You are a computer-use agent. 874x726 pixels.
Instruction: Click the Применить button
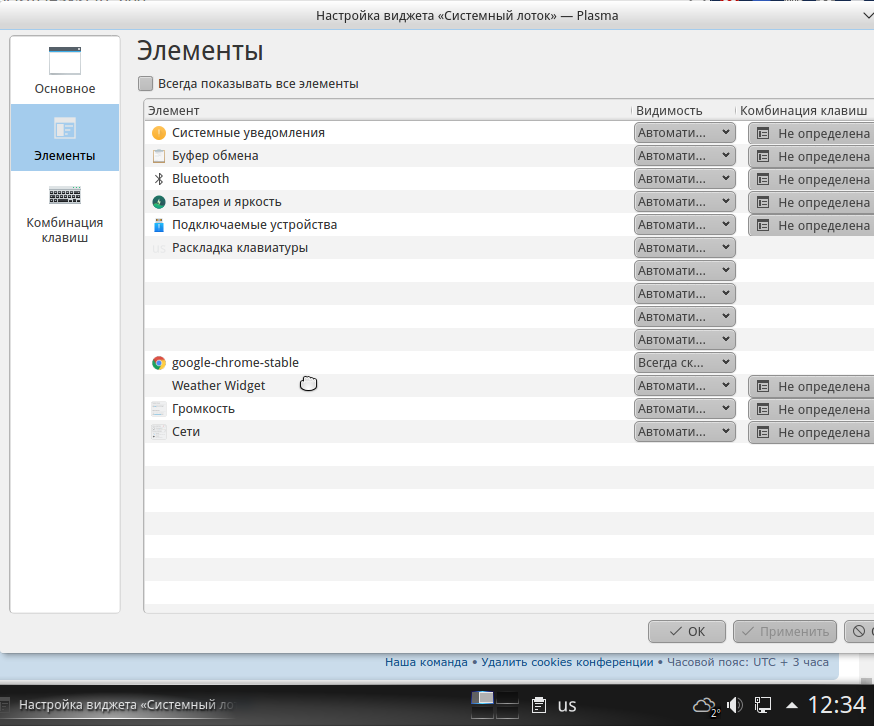click(785, 631)
